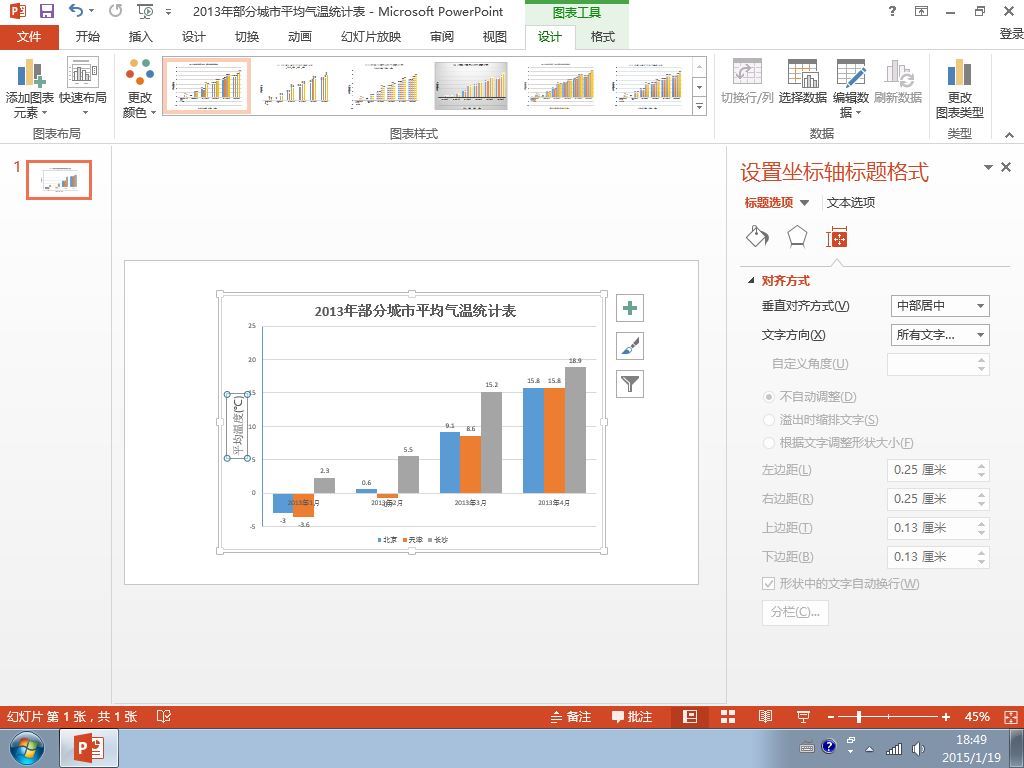
Task: Select the 溢出时缩排文字 radio option
Action: click(769, 420)
